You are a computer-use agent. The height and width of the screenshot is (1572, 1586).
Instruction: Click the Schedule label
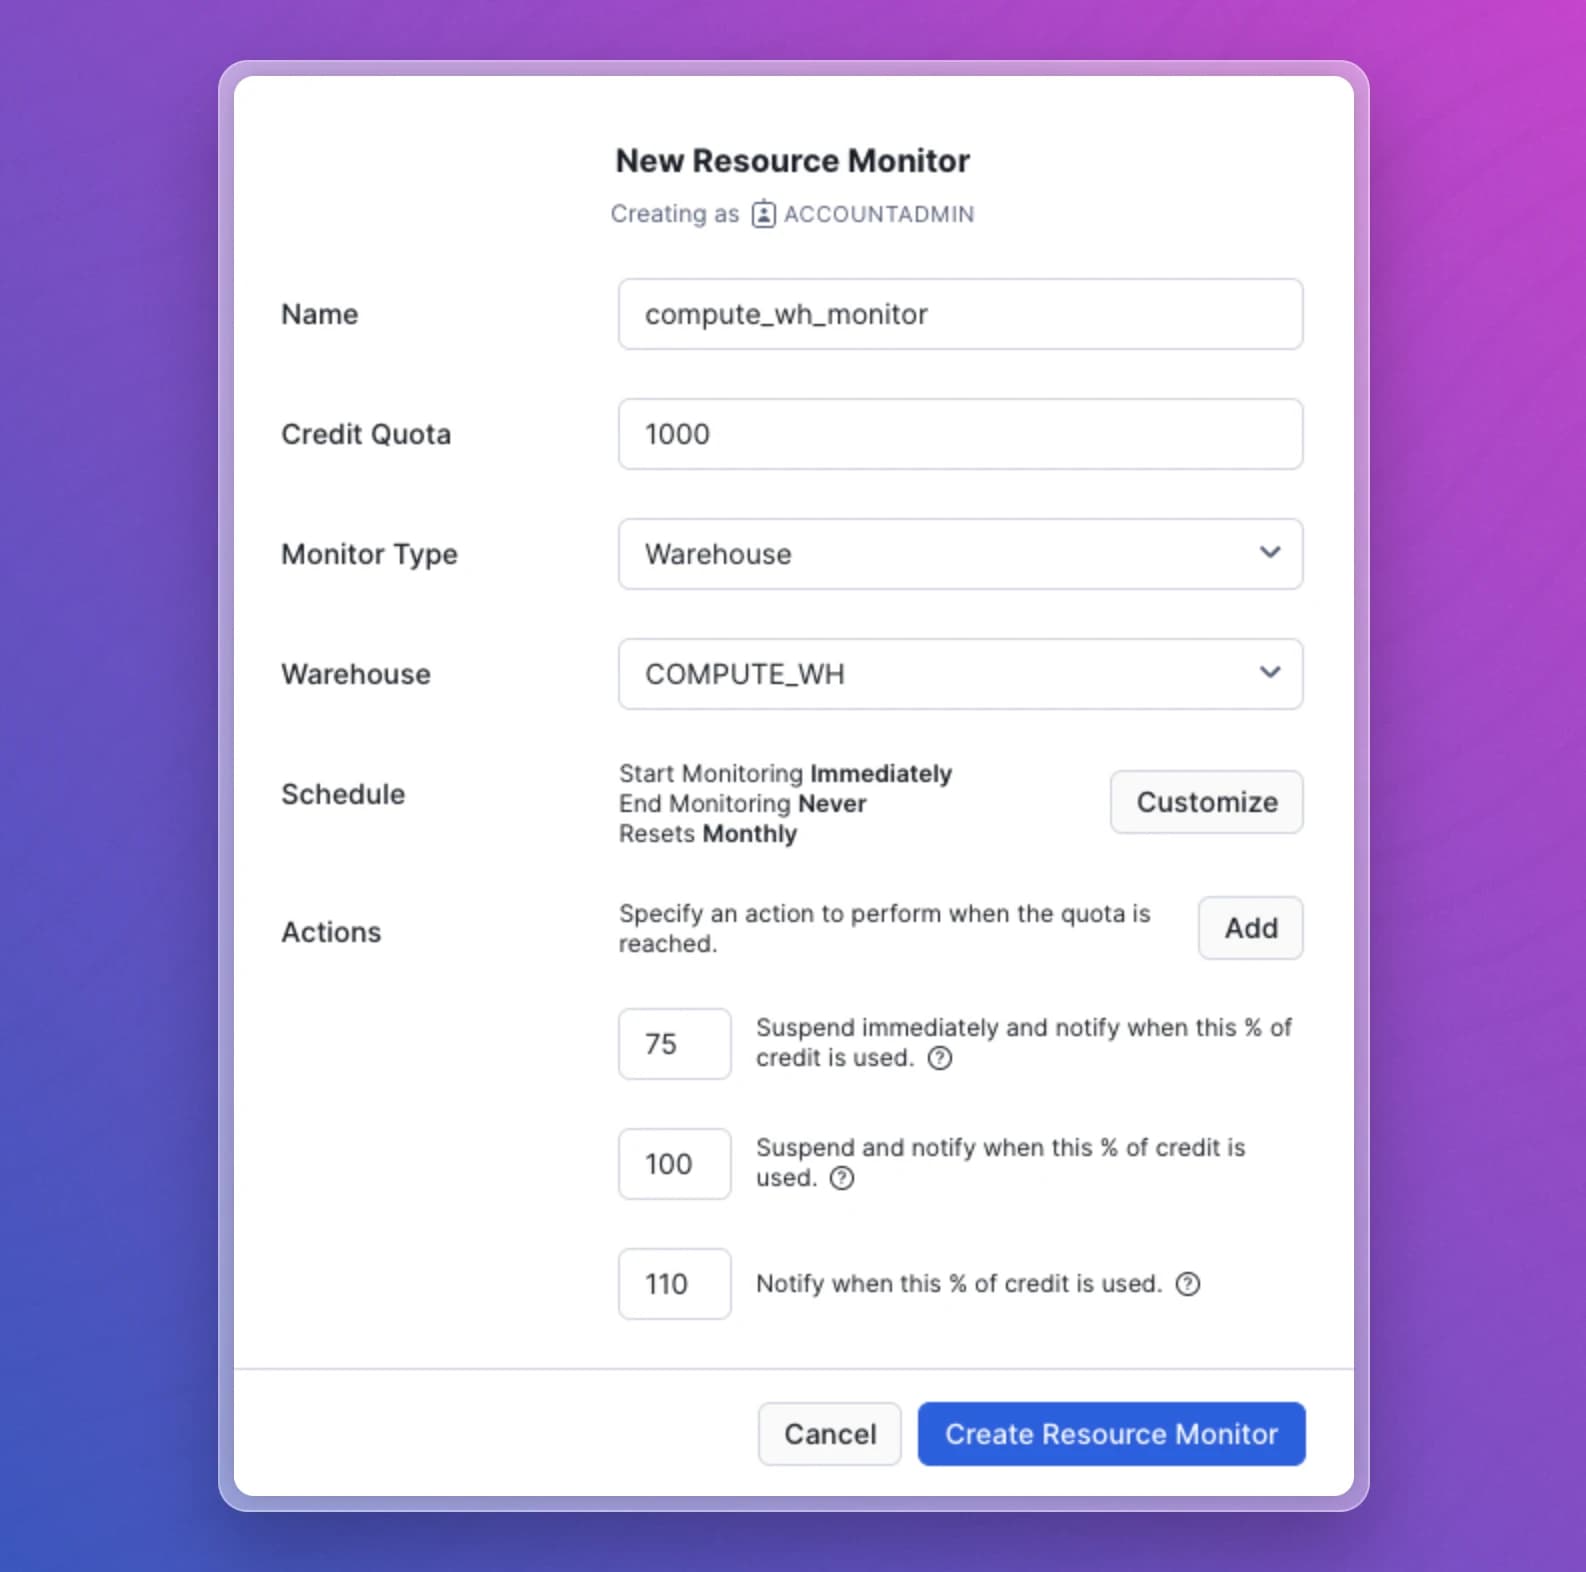(x=343, y=794)
